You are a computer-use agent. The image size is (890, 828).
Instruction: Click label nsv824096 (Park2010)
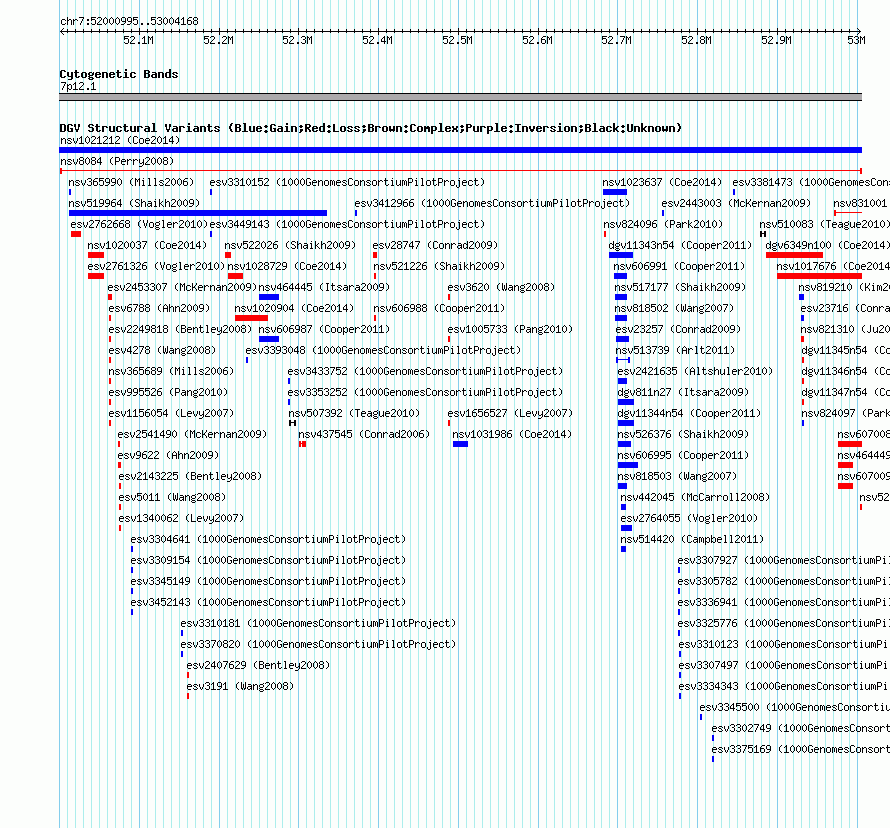click(x=663, y=224)
